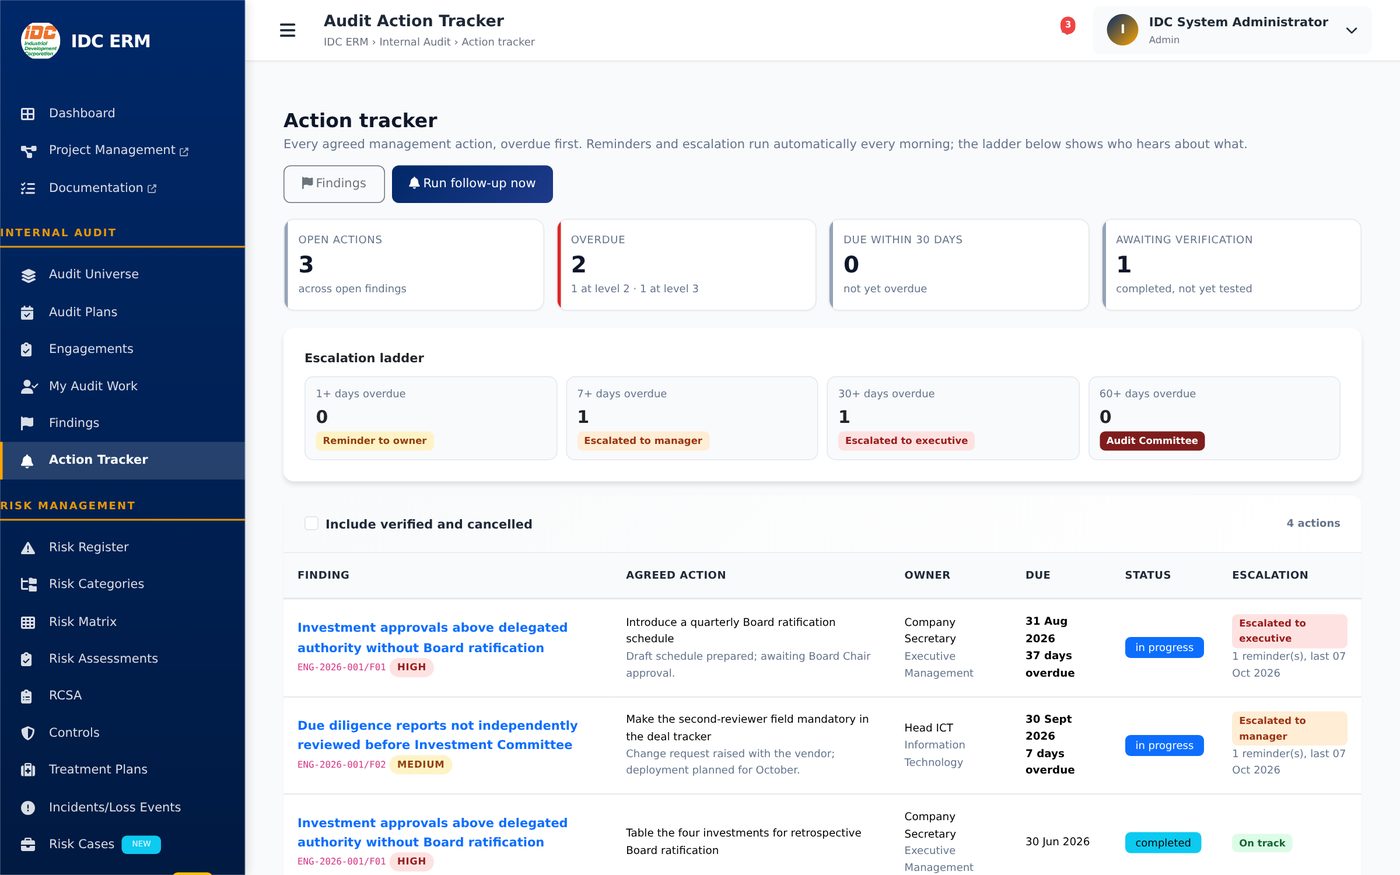Click the Incidents/Loss Events alert icon
The width and height of the screenshot is (1400, 875).
coord(28,808)
